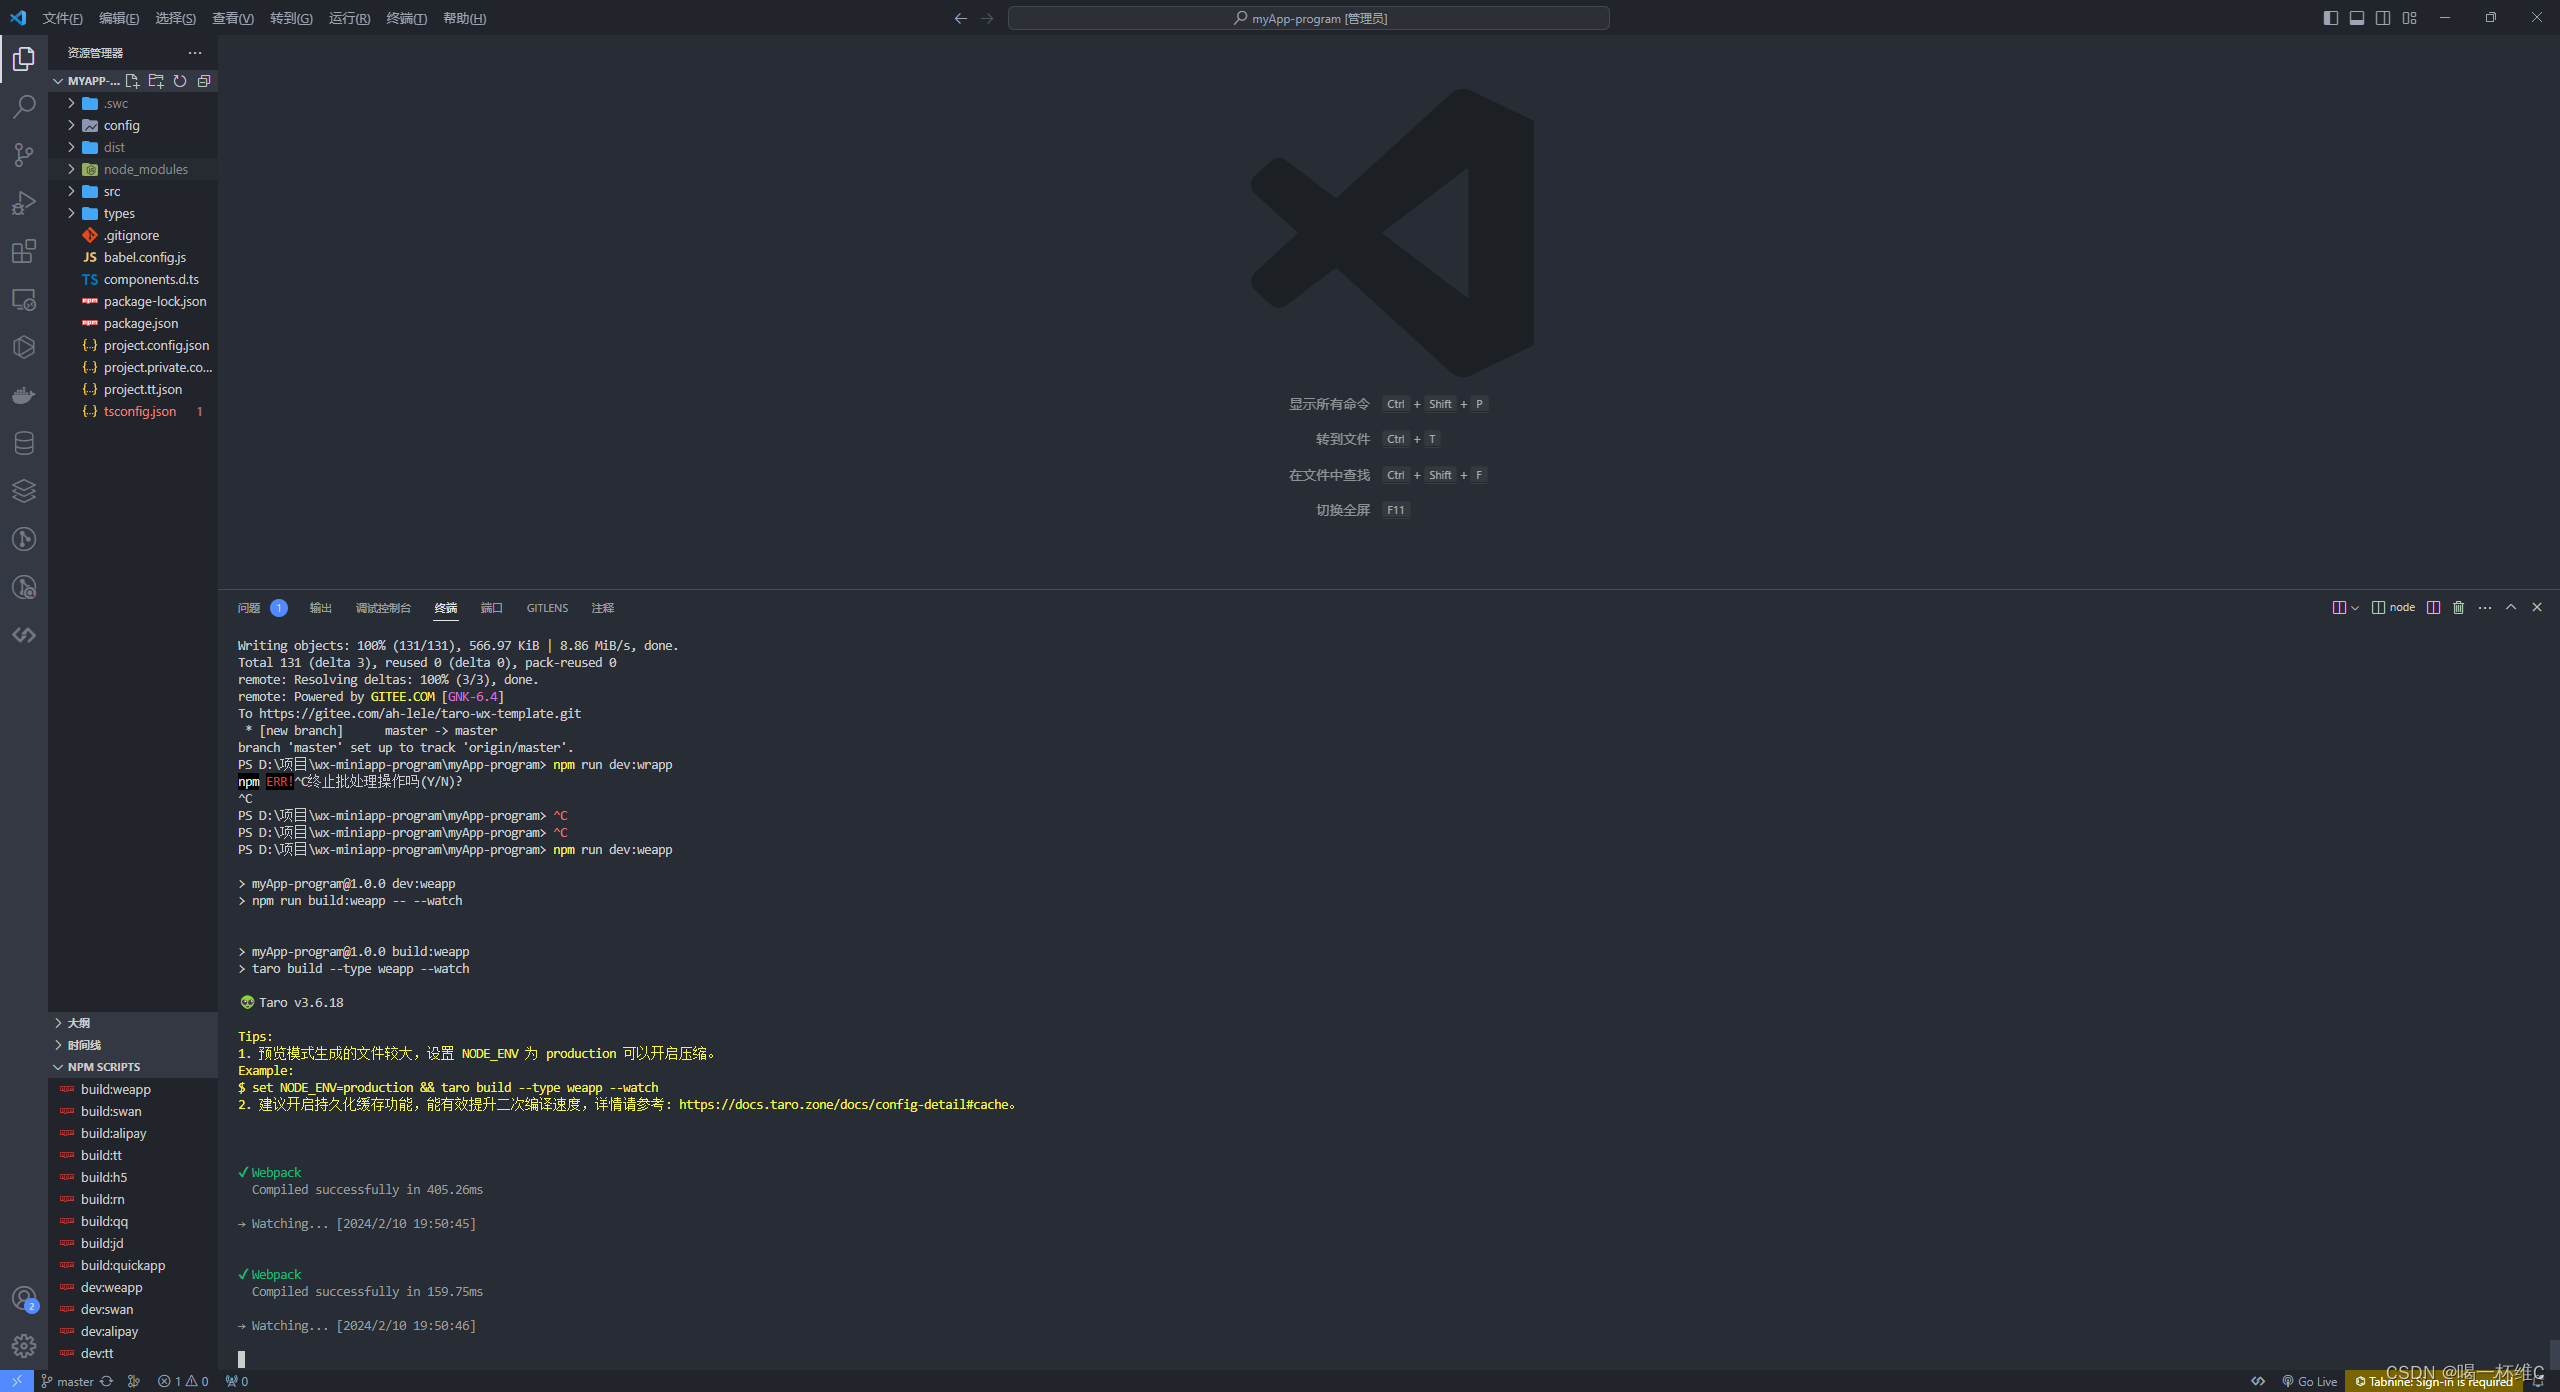Open the 终端(T) menu in menu bar

coord(406,18)
